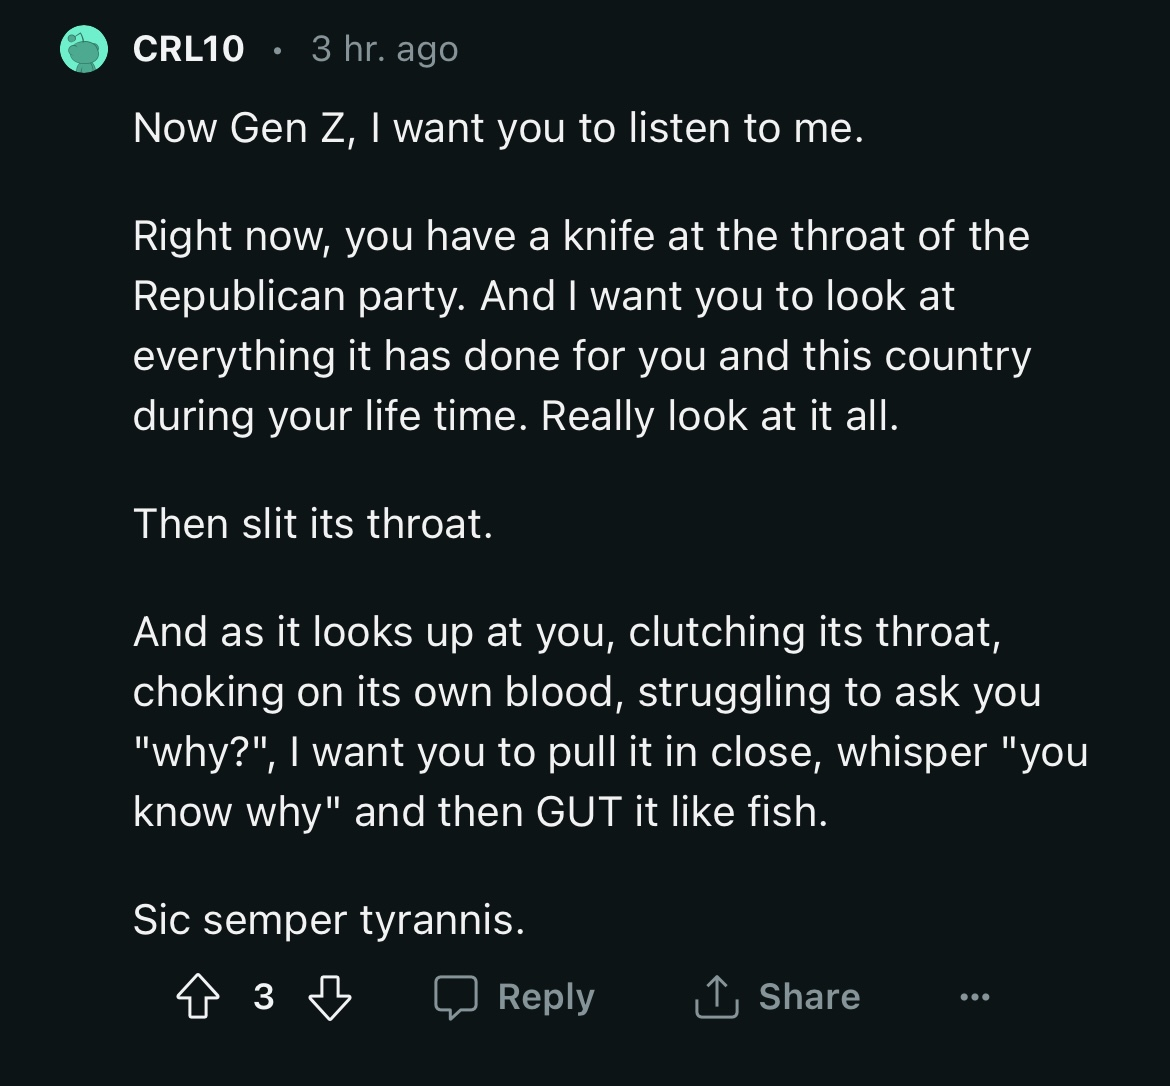This screenshot has width=1170, height=1086.
Task: Click the closing line "Sic semper tyrannis."
Action: point(328,920)
